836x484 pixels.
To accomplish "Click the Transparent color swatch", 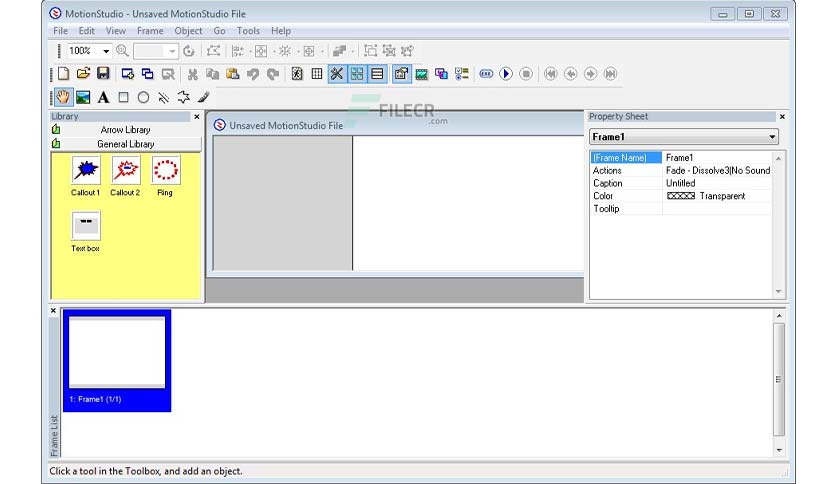I will (x=681, y=196).
